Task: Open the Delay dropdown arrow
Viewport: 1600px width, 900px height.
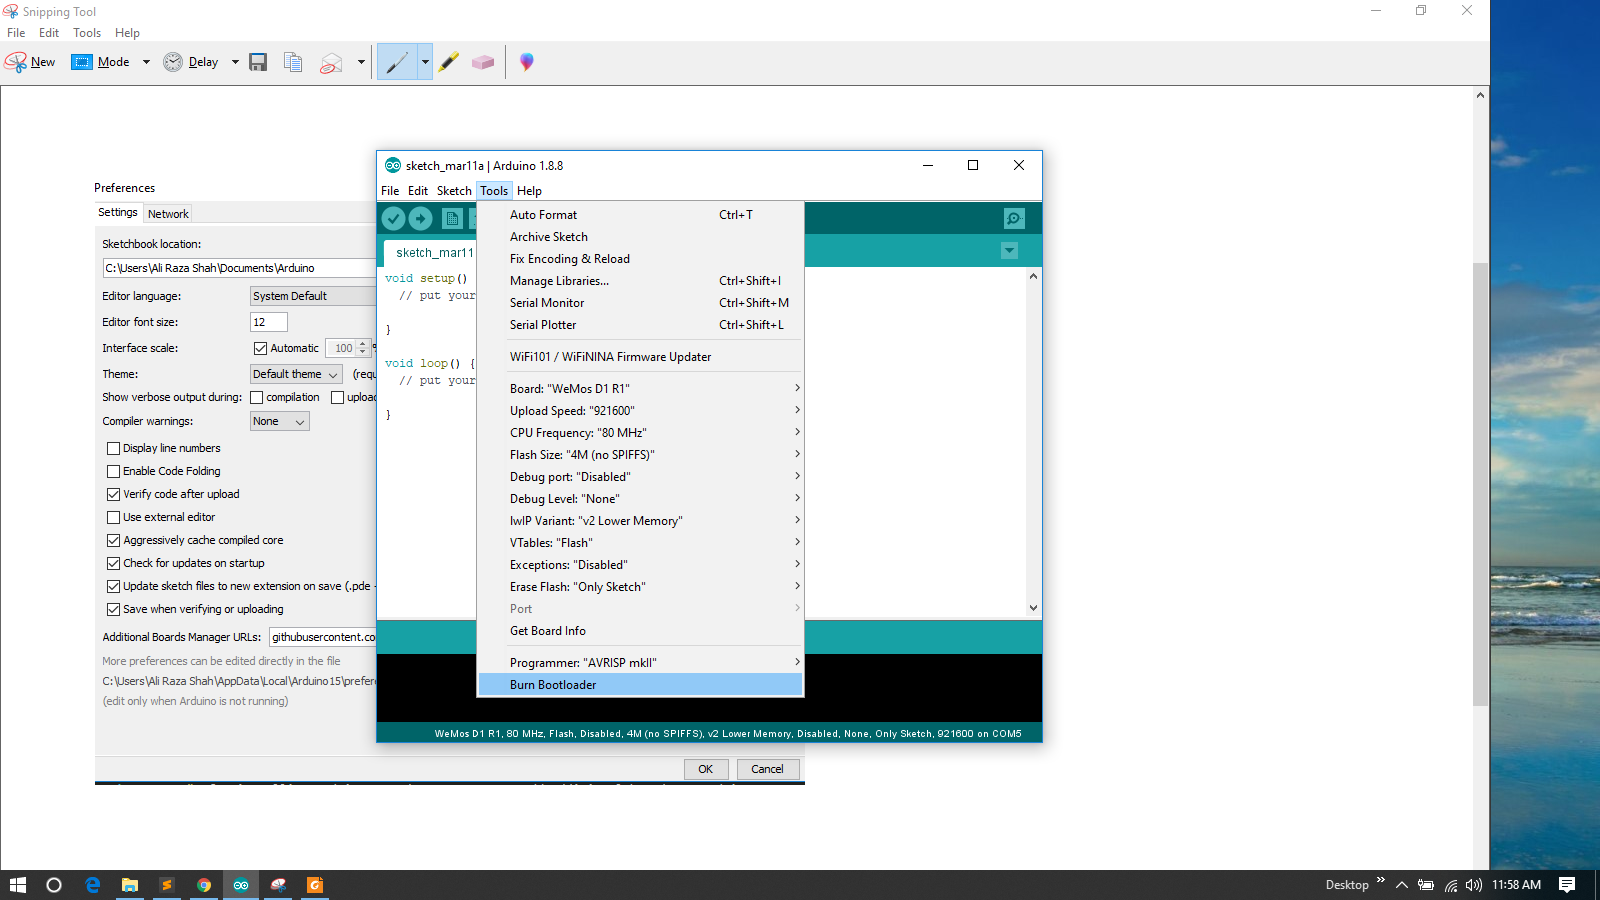Action: (x=235, y=62)
